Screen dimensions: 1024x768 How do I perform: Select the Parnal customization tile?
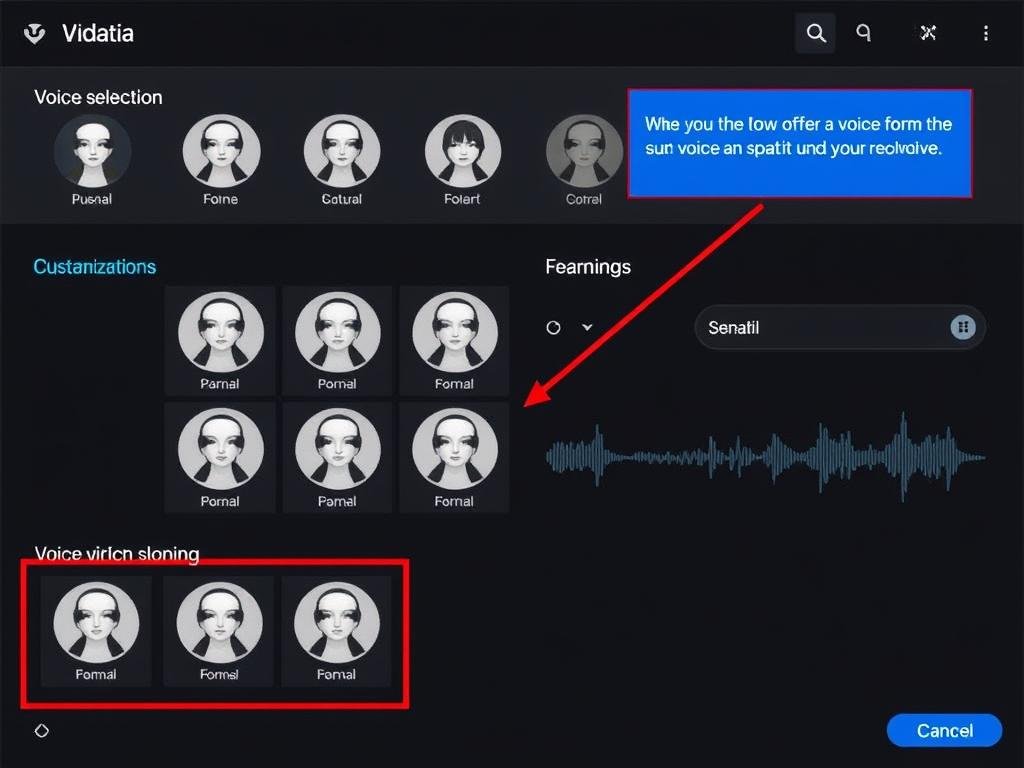[220, 338]
